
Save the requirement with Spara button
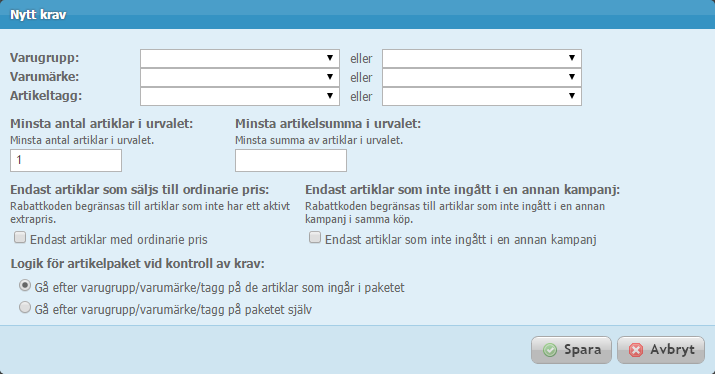click(571, 350)
